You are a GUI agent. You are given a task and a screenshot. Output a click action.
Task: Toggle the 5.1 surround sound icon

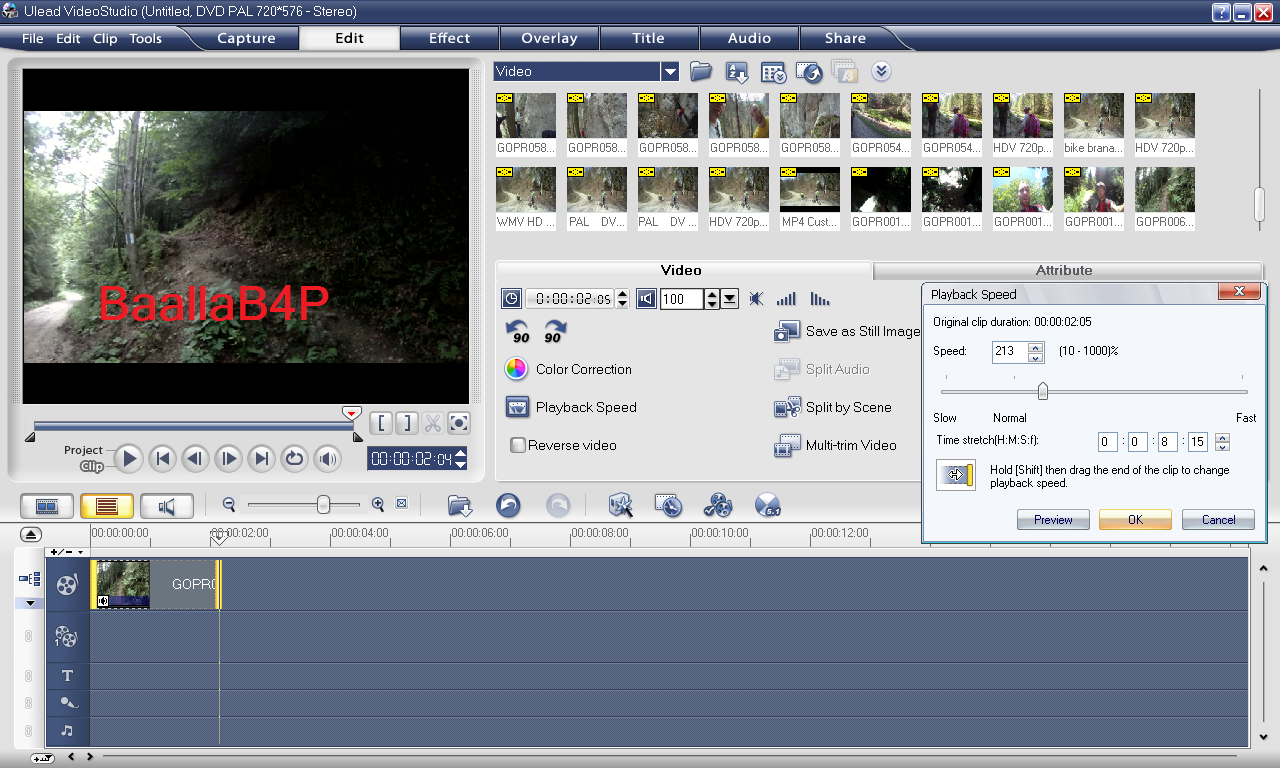pos(767,506)
